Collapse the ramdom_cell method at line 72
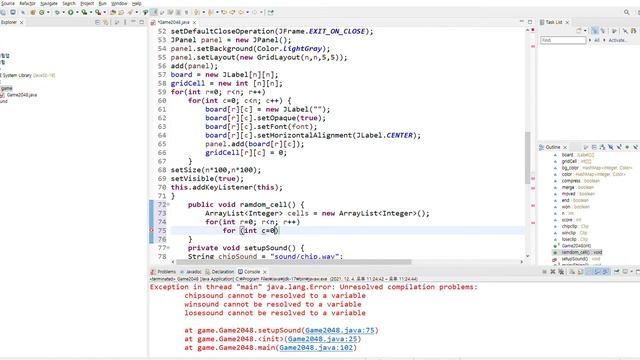Viewport: 640px width, 360px height. (x=168, y=204)
